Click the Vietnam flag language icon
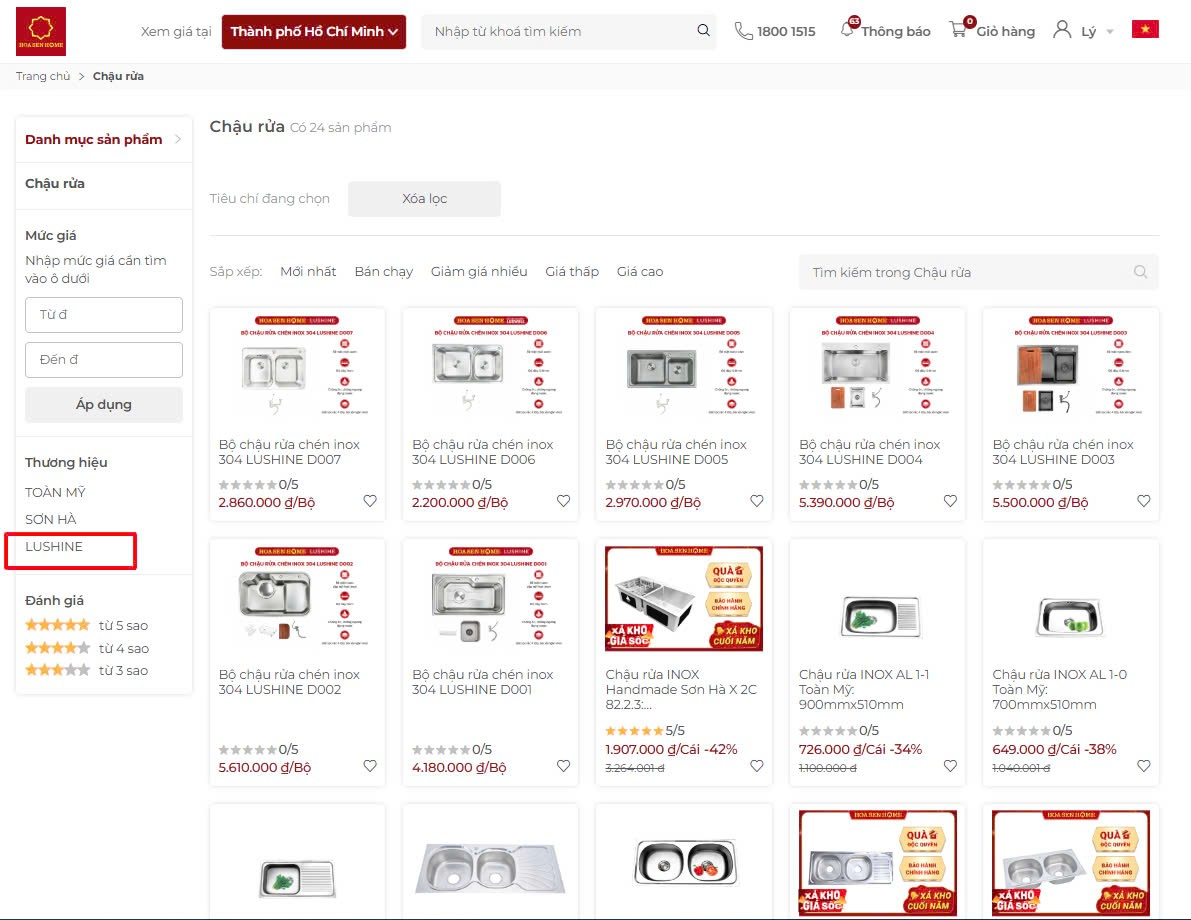Viewport: 1191px width, 920px height. (1145, 30)
